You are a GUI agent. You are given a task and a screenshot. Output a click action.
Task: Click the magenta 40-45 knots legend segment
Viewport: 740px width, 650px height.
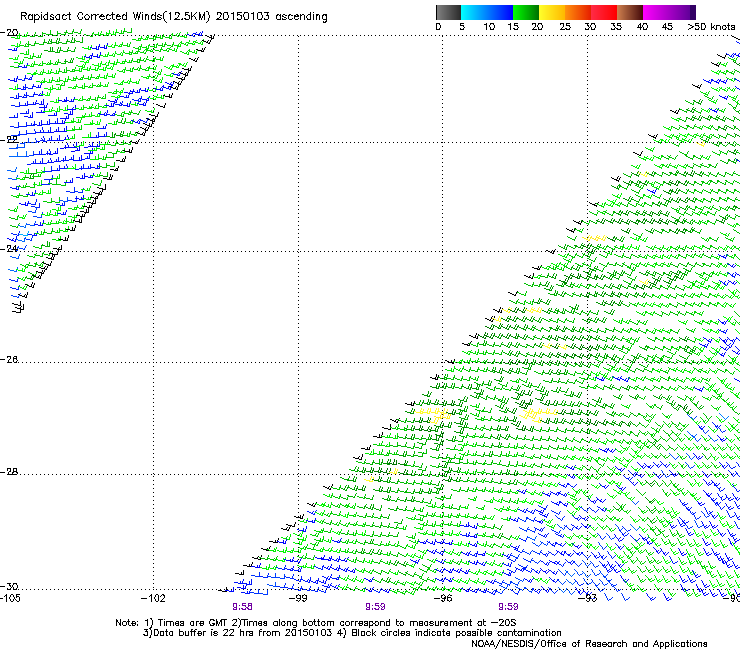tap(656, 12)
